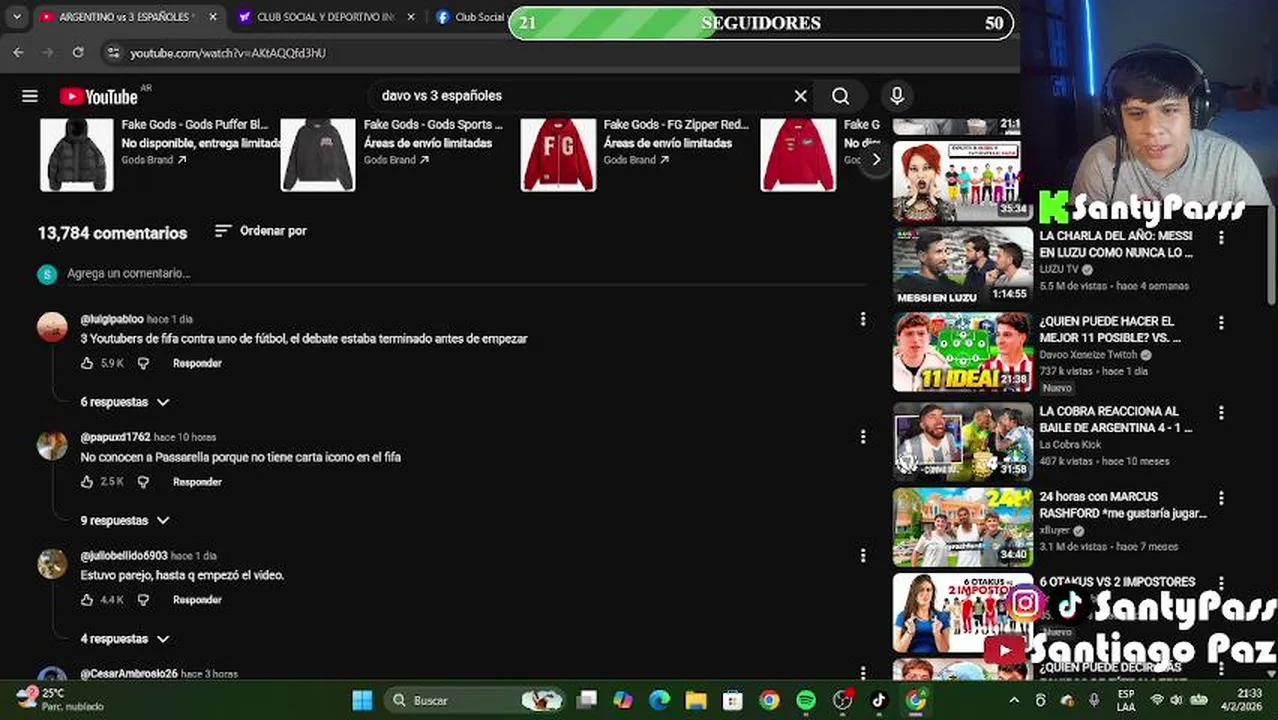Expand 4 respuestas replies
The image size is (1278, 720).
[x=124, y=638]
